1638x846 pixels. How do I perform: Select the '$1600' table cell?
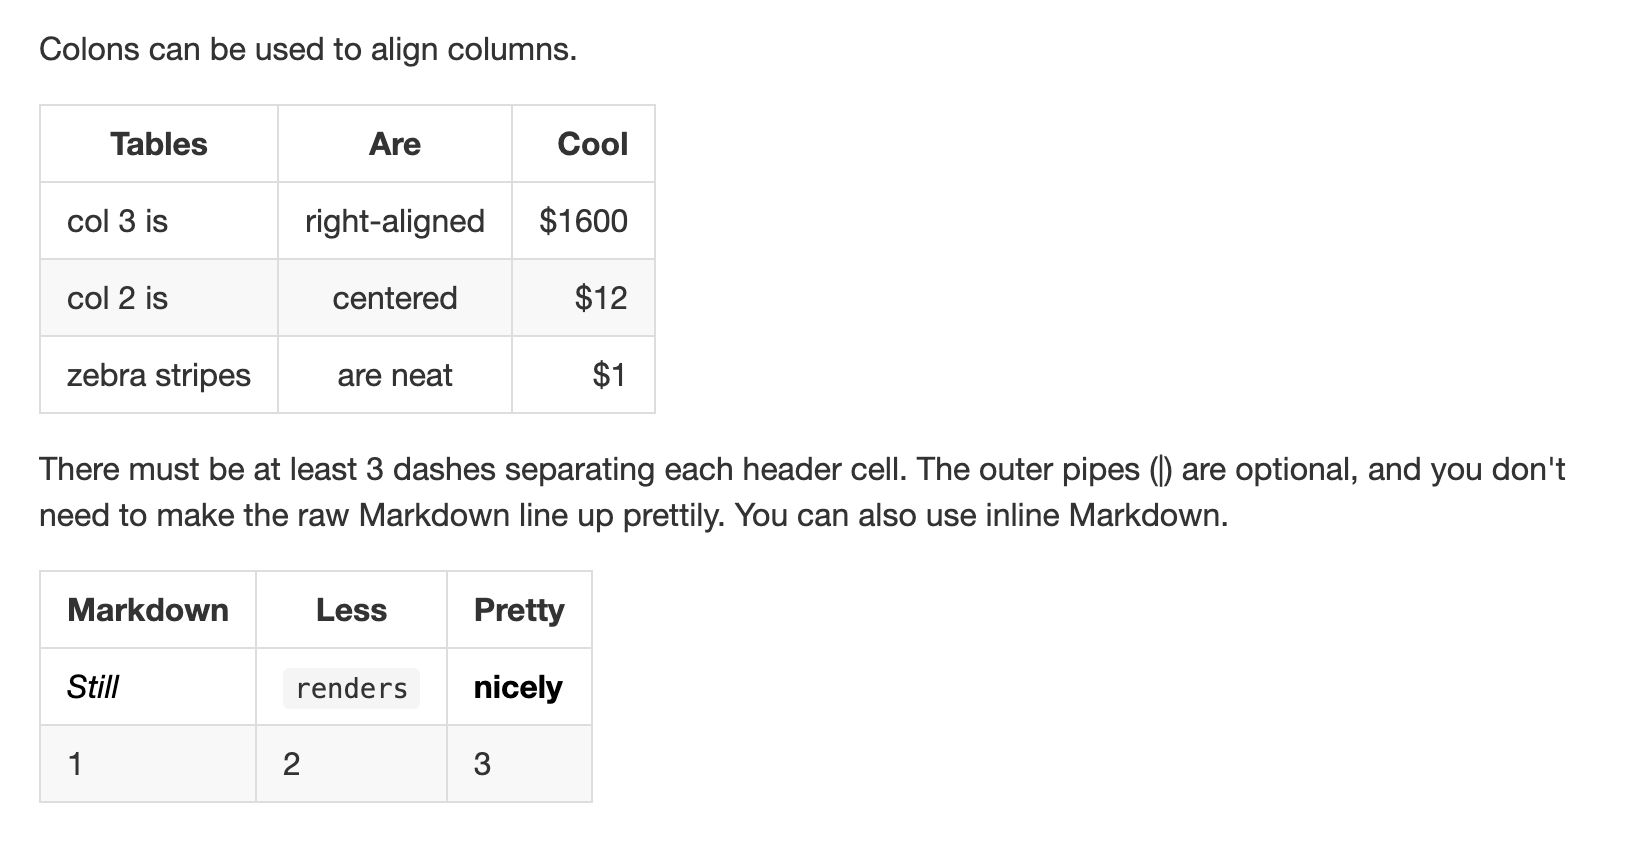tap(584, 221)
